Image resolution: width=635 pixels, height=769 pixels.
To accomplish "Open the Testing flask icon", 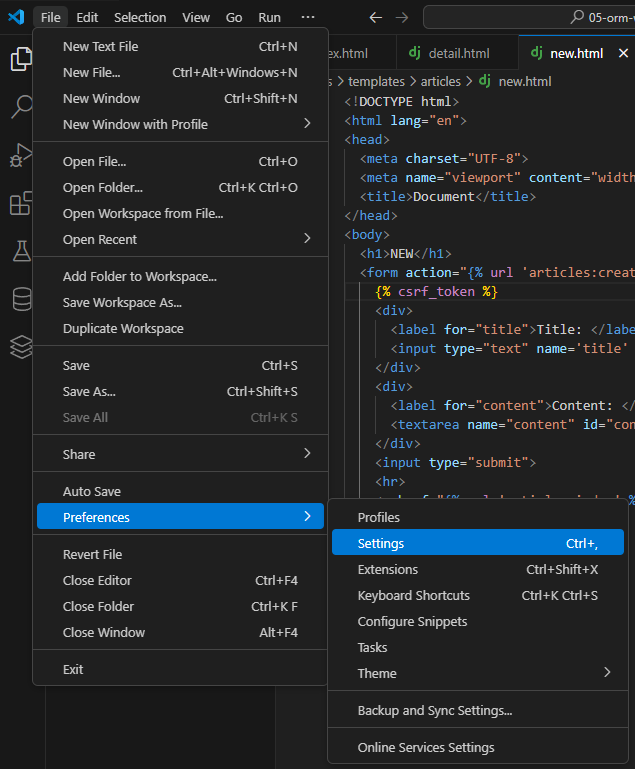I will click(x=22, y=251).
